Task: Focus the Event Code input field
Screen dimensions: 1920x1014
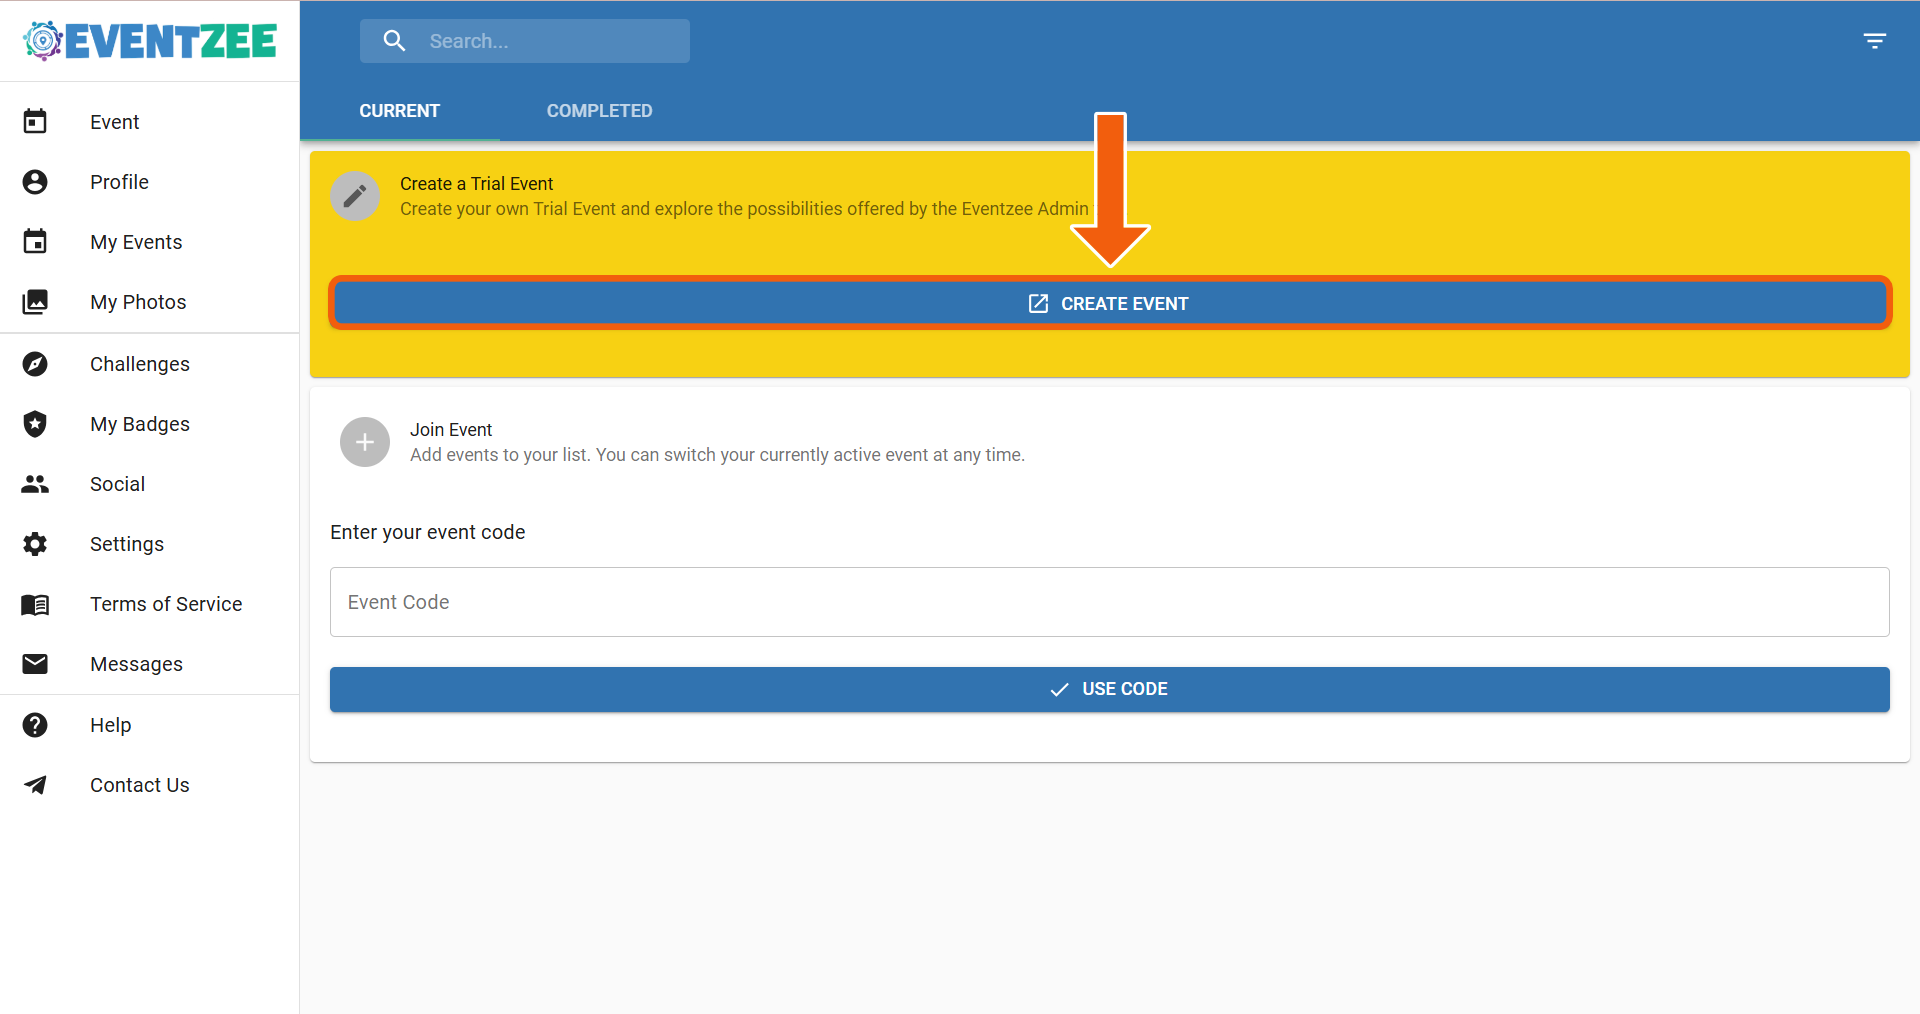Action: 1110,602
